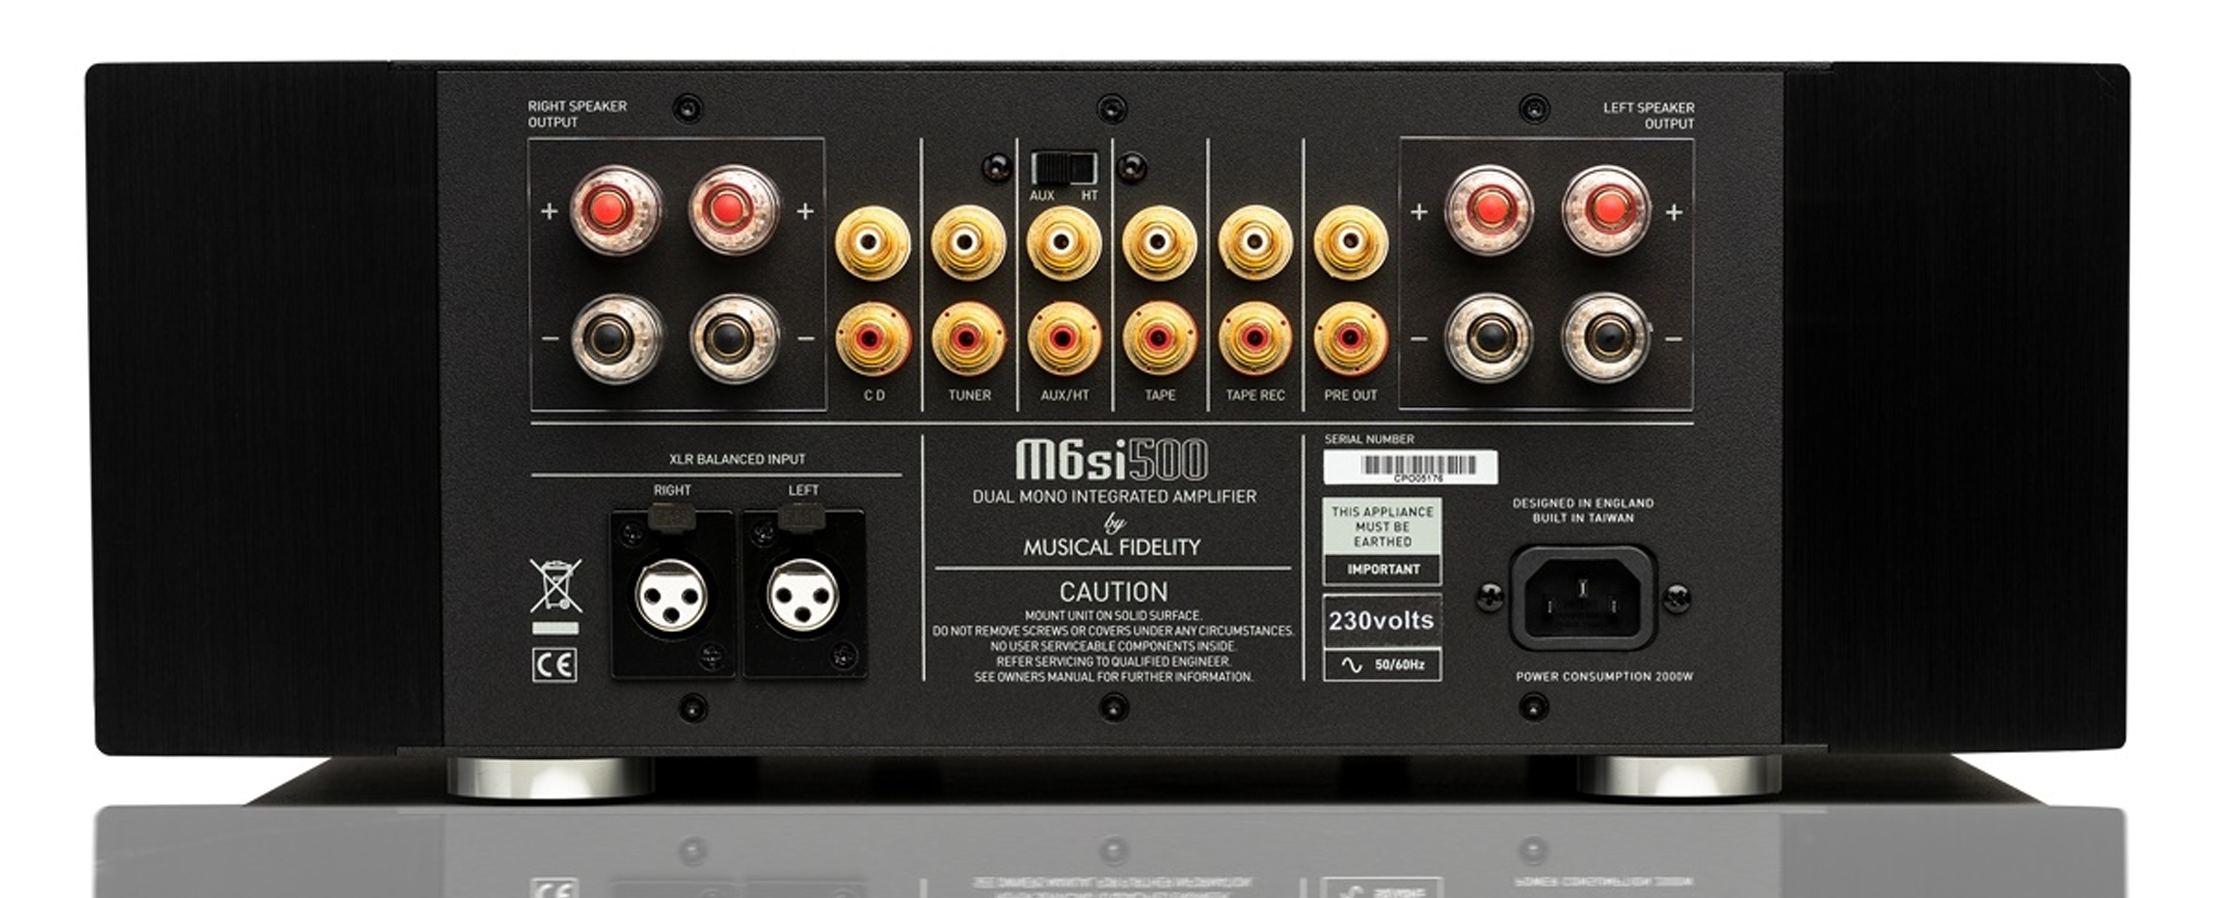Click the silver foot under the power inlet

tap(1679, 776)
